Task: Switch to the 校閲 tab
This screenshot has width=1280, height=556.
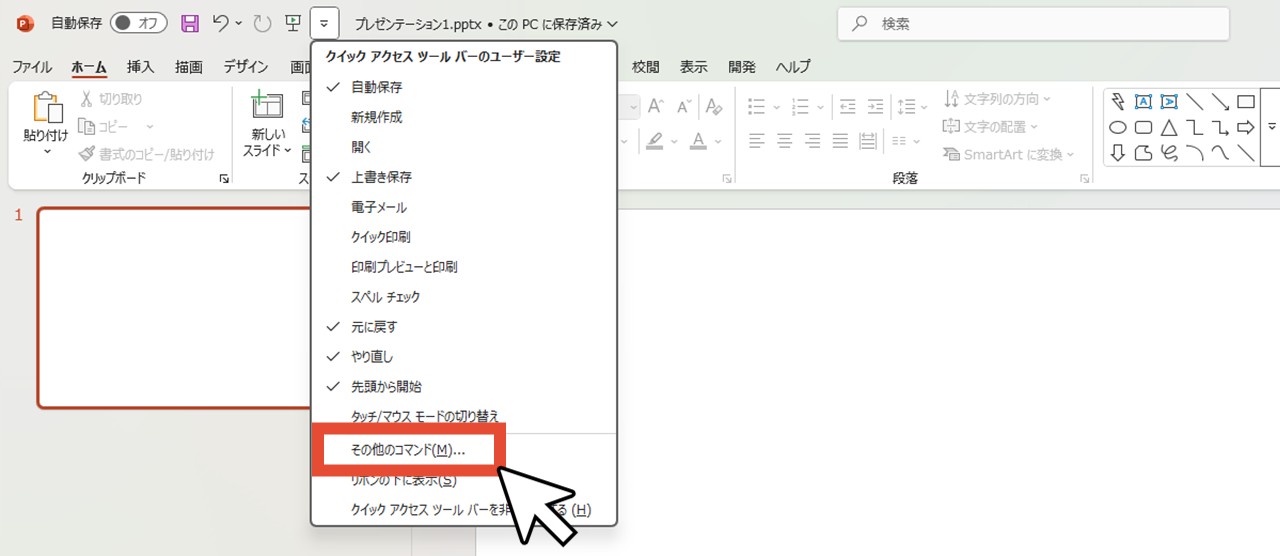Action: click(x=646, y=67)
